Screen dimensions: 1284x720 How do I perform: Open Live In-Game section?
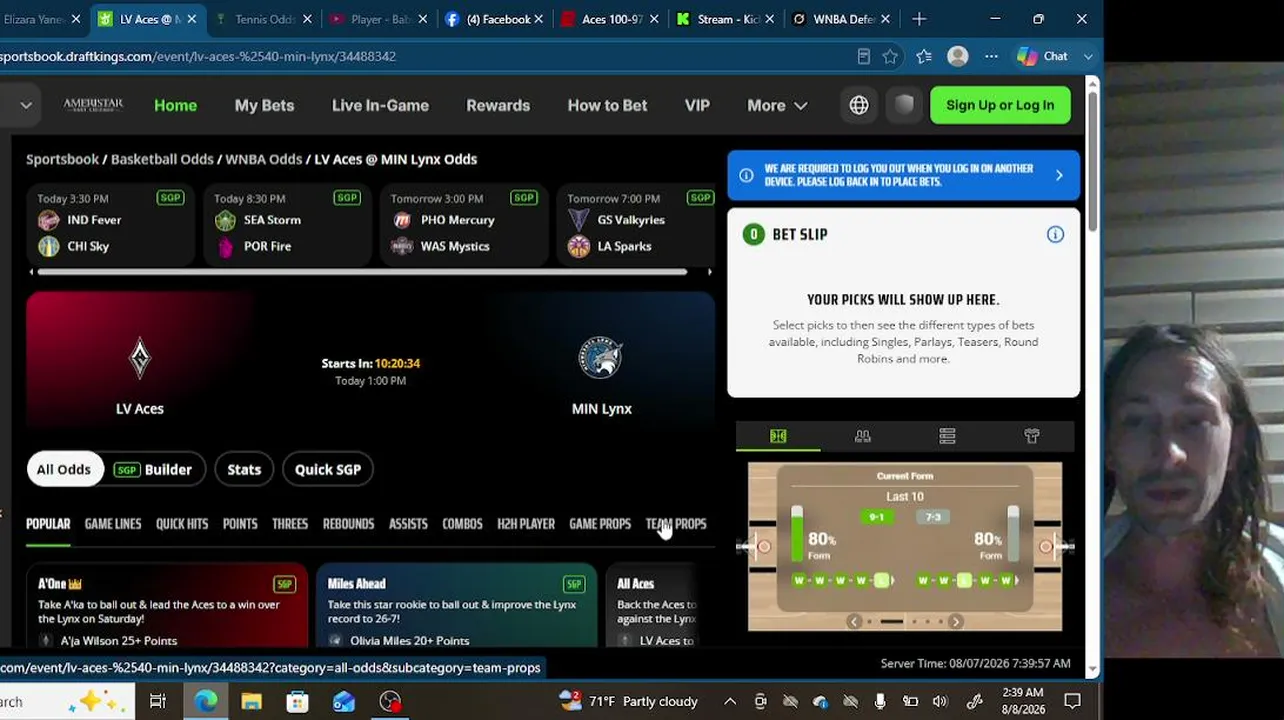380,105
